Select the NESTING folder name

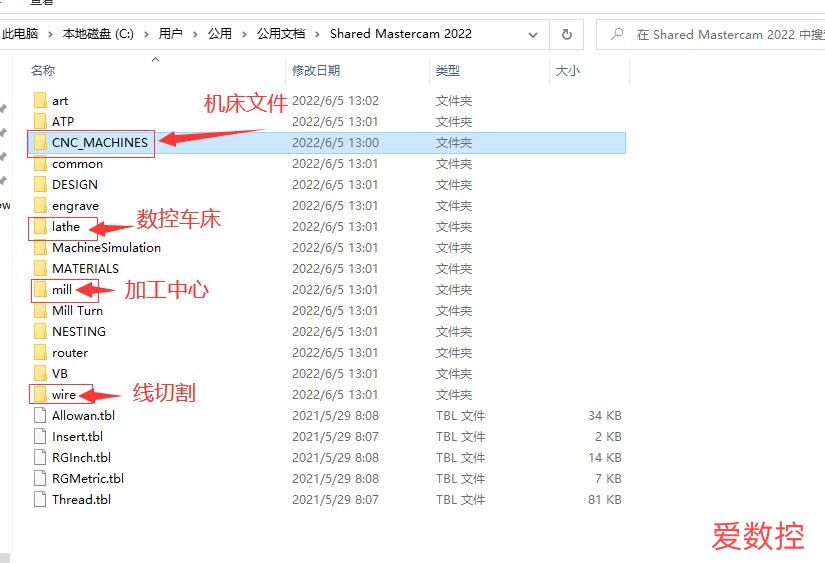tap(79, 331)
